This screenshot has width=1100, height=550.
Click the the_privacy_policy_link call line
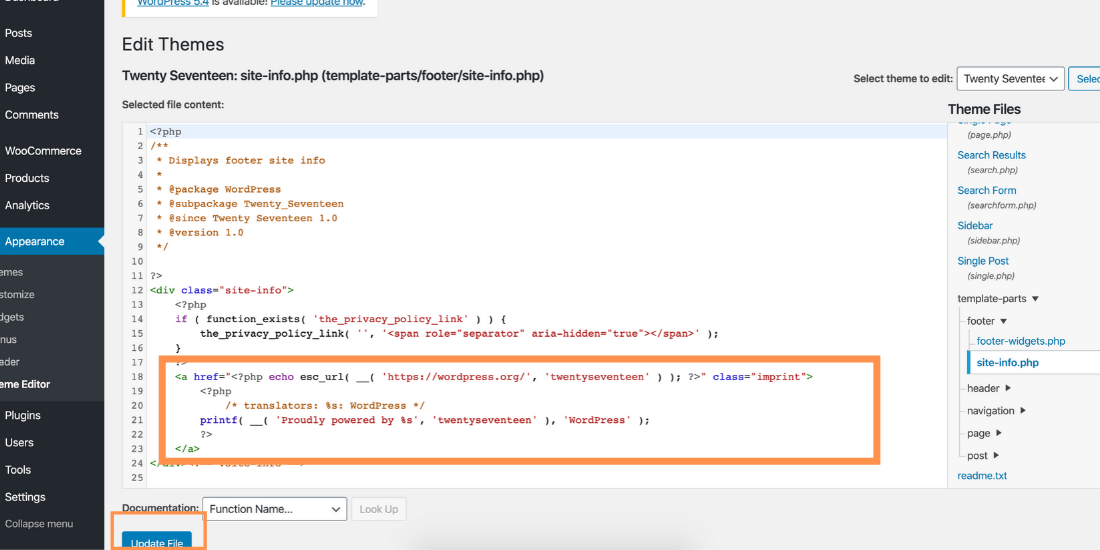click(460, 333)
